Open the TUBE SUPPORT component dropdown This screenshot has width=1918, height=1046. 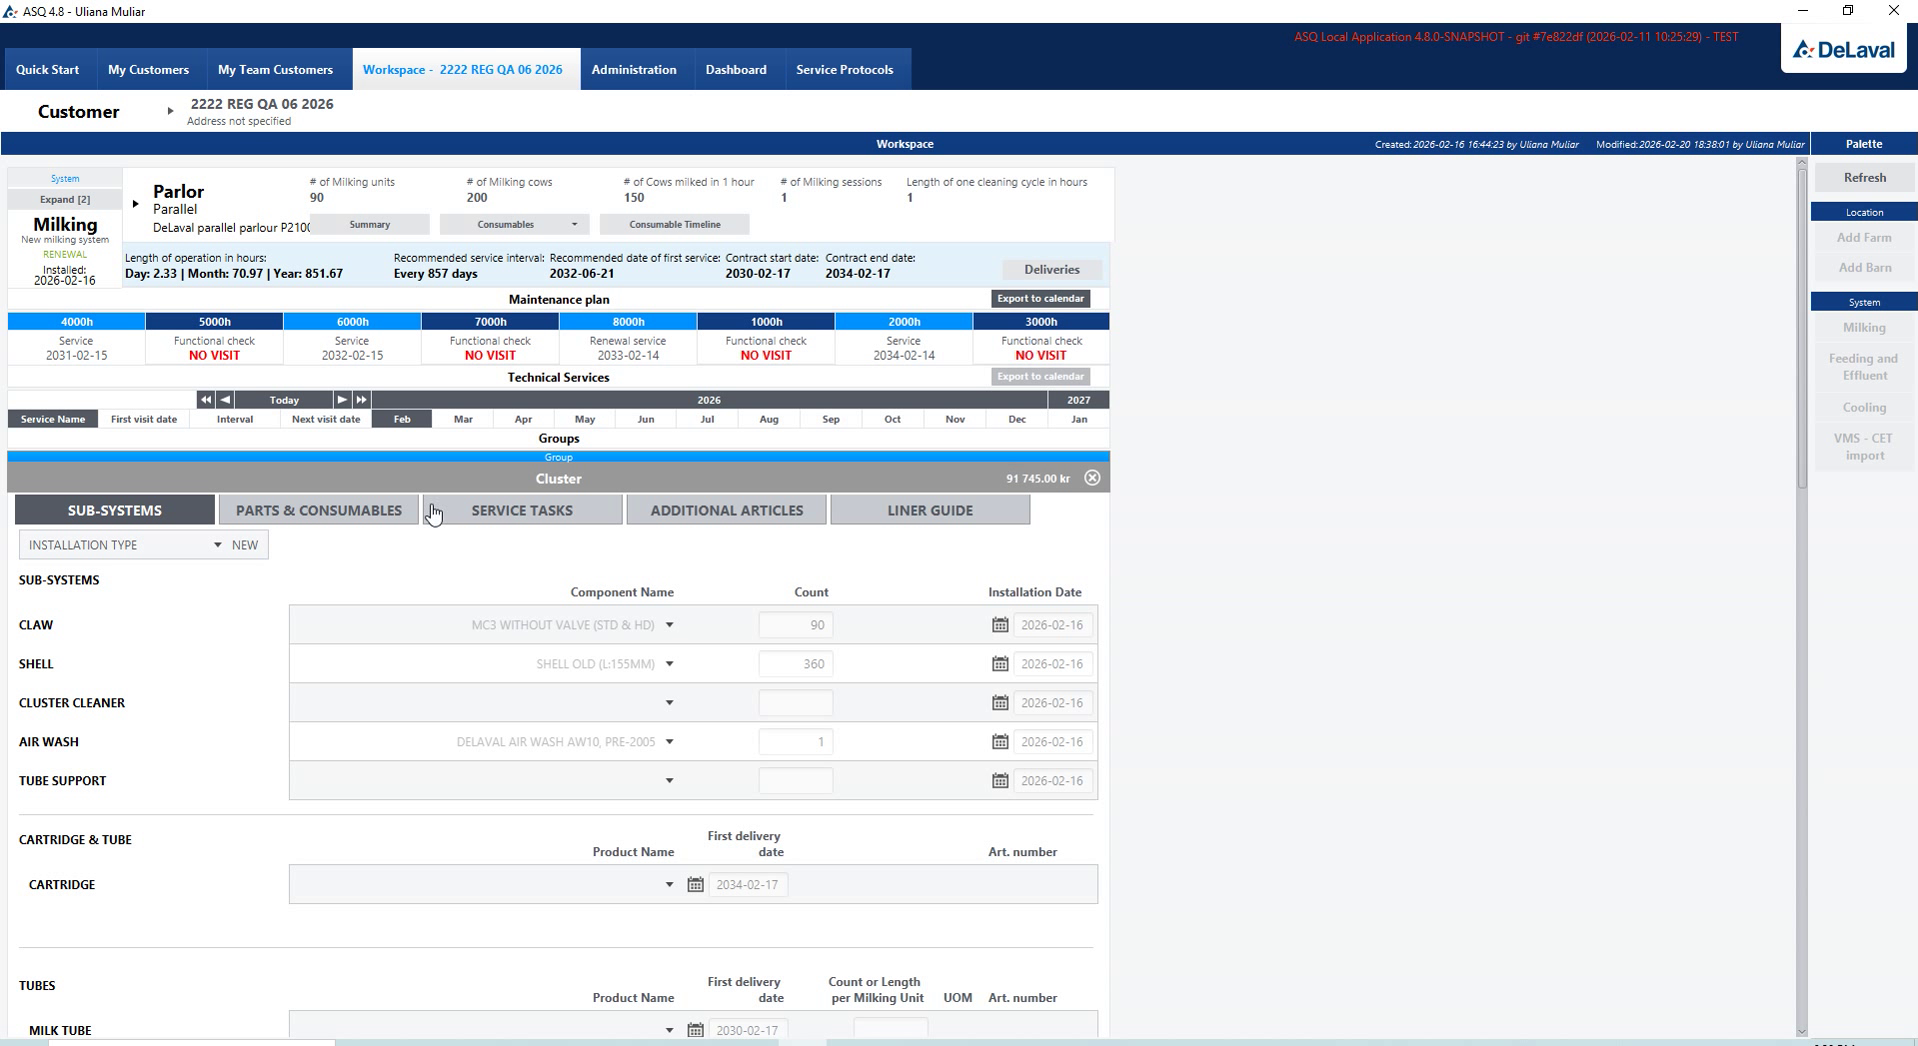click(670, 781)
